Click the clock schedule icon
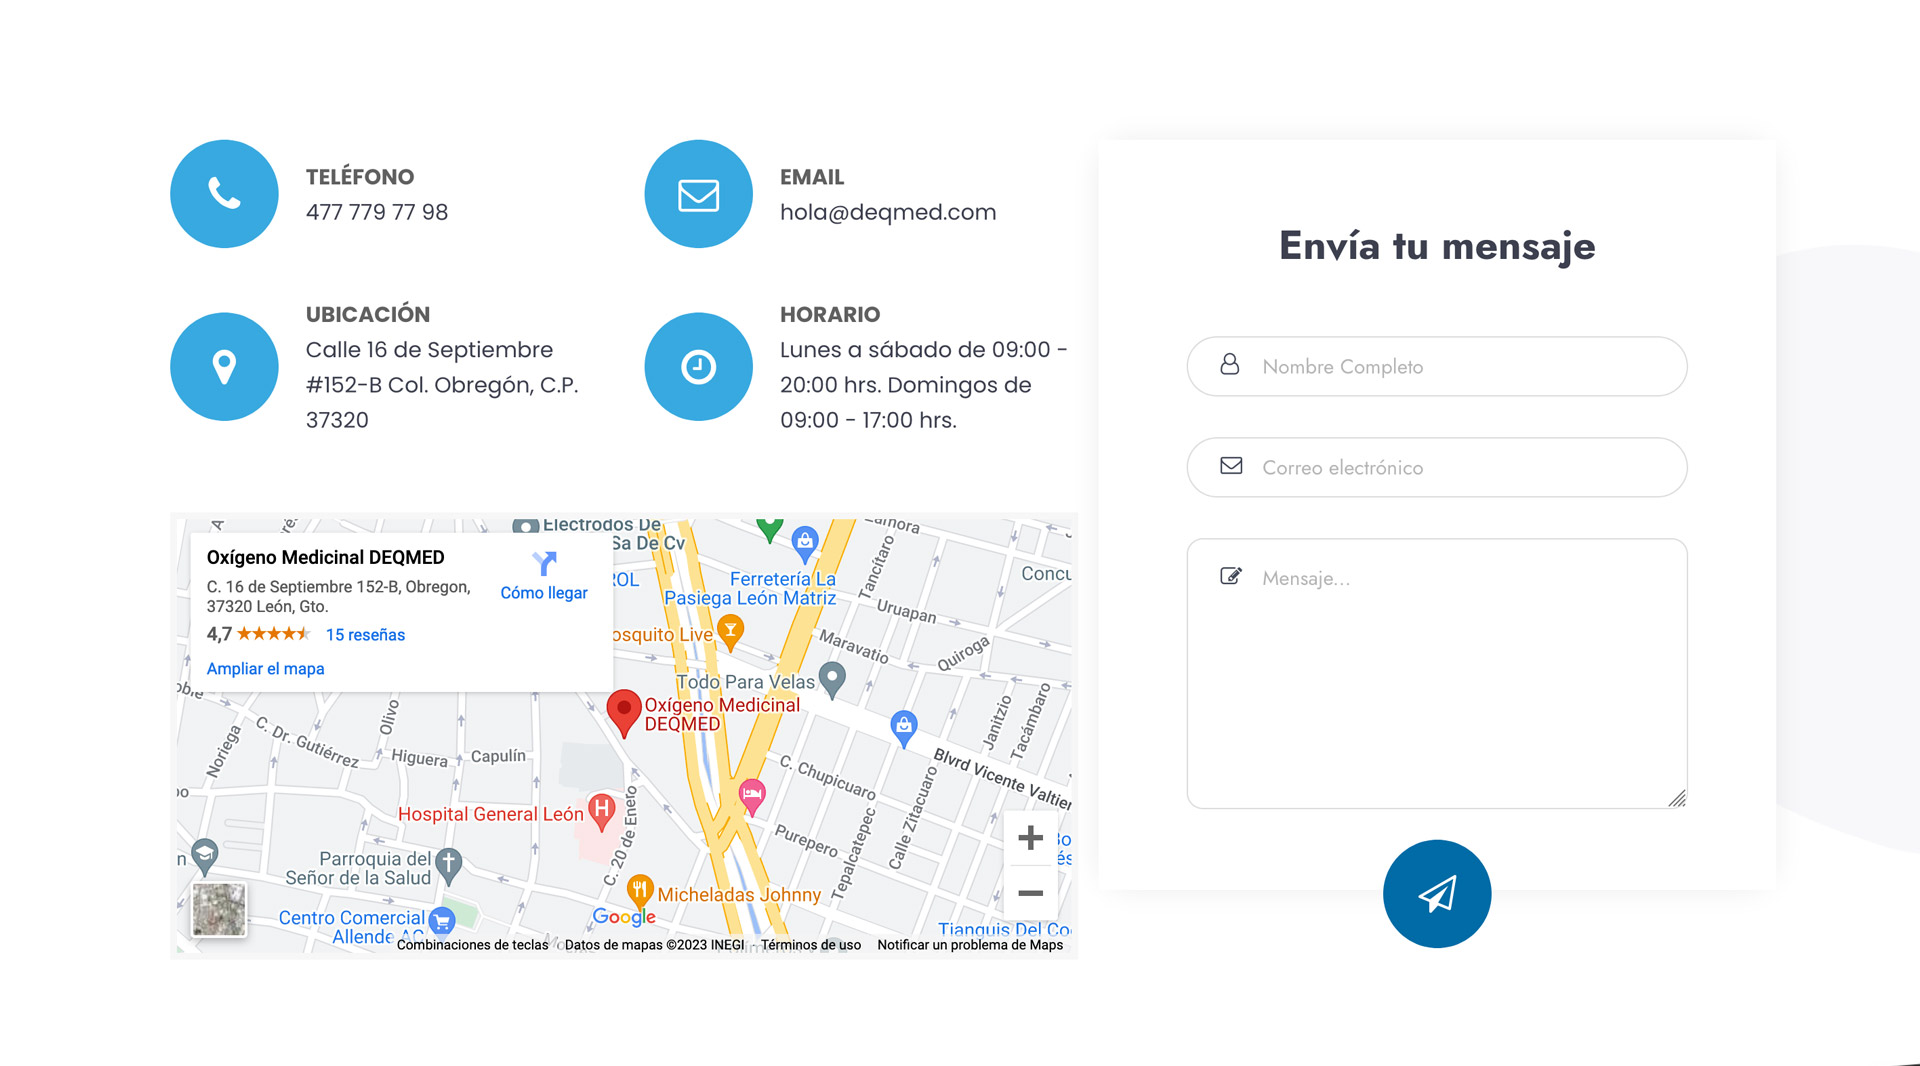The image size is (1920, 1066). tap(698, 366)
